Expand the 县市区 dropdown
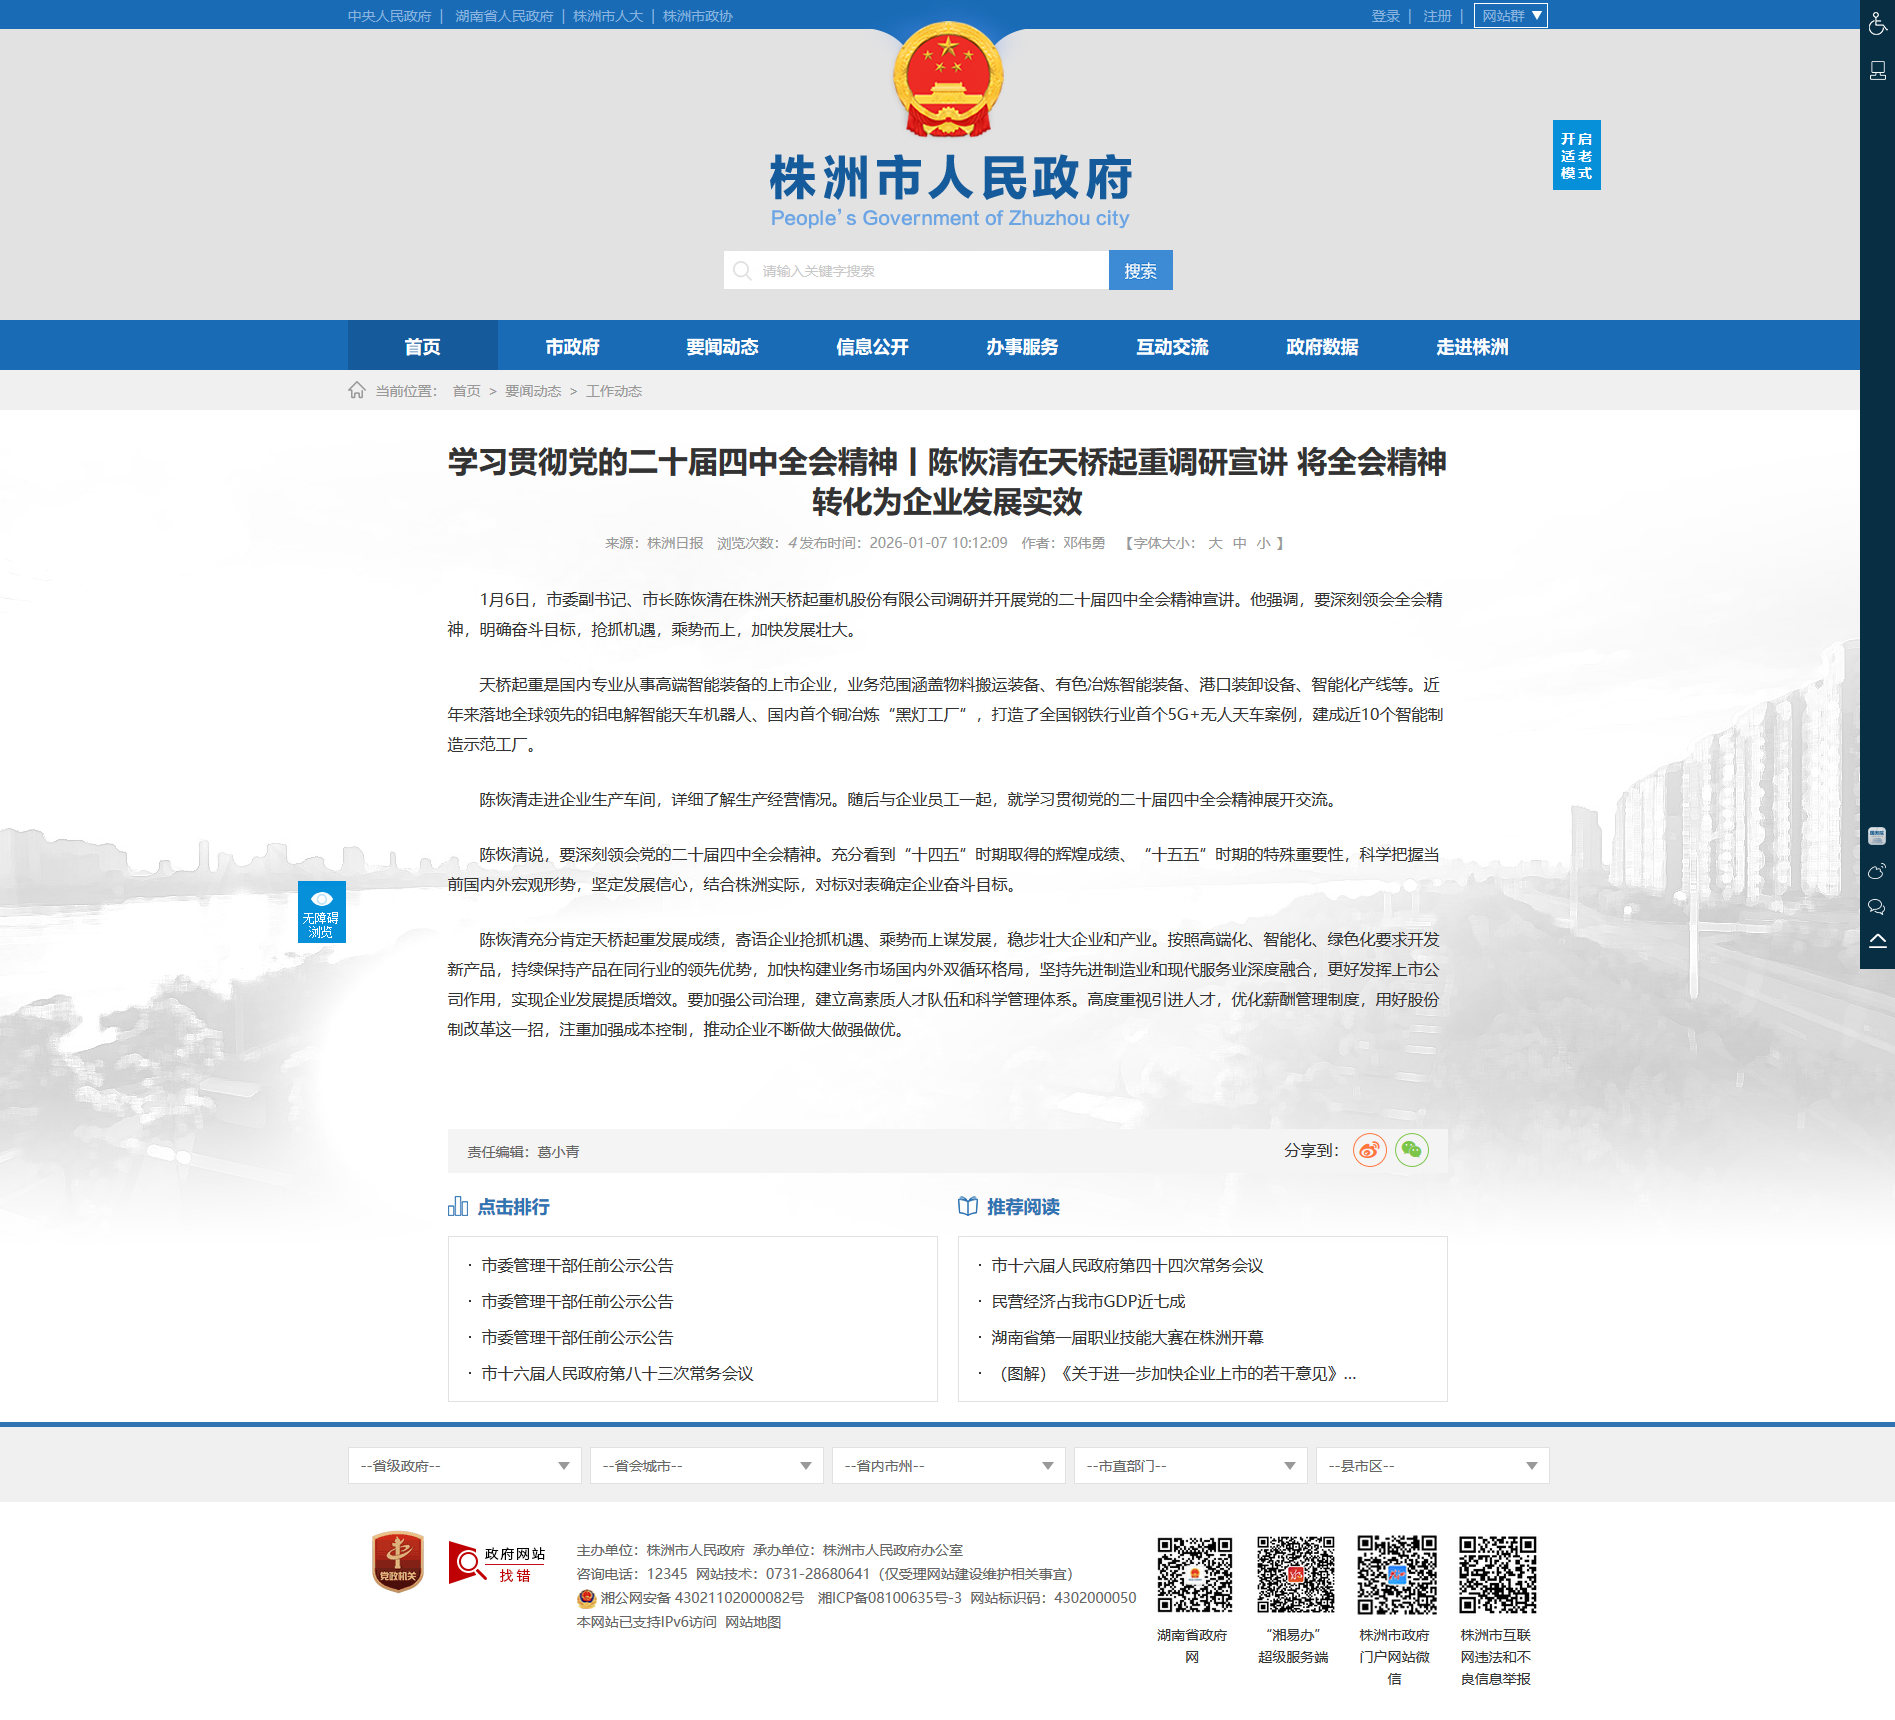Image resolution: width=1895 pixels, height=1720 pixels. pos(1431,1465)
